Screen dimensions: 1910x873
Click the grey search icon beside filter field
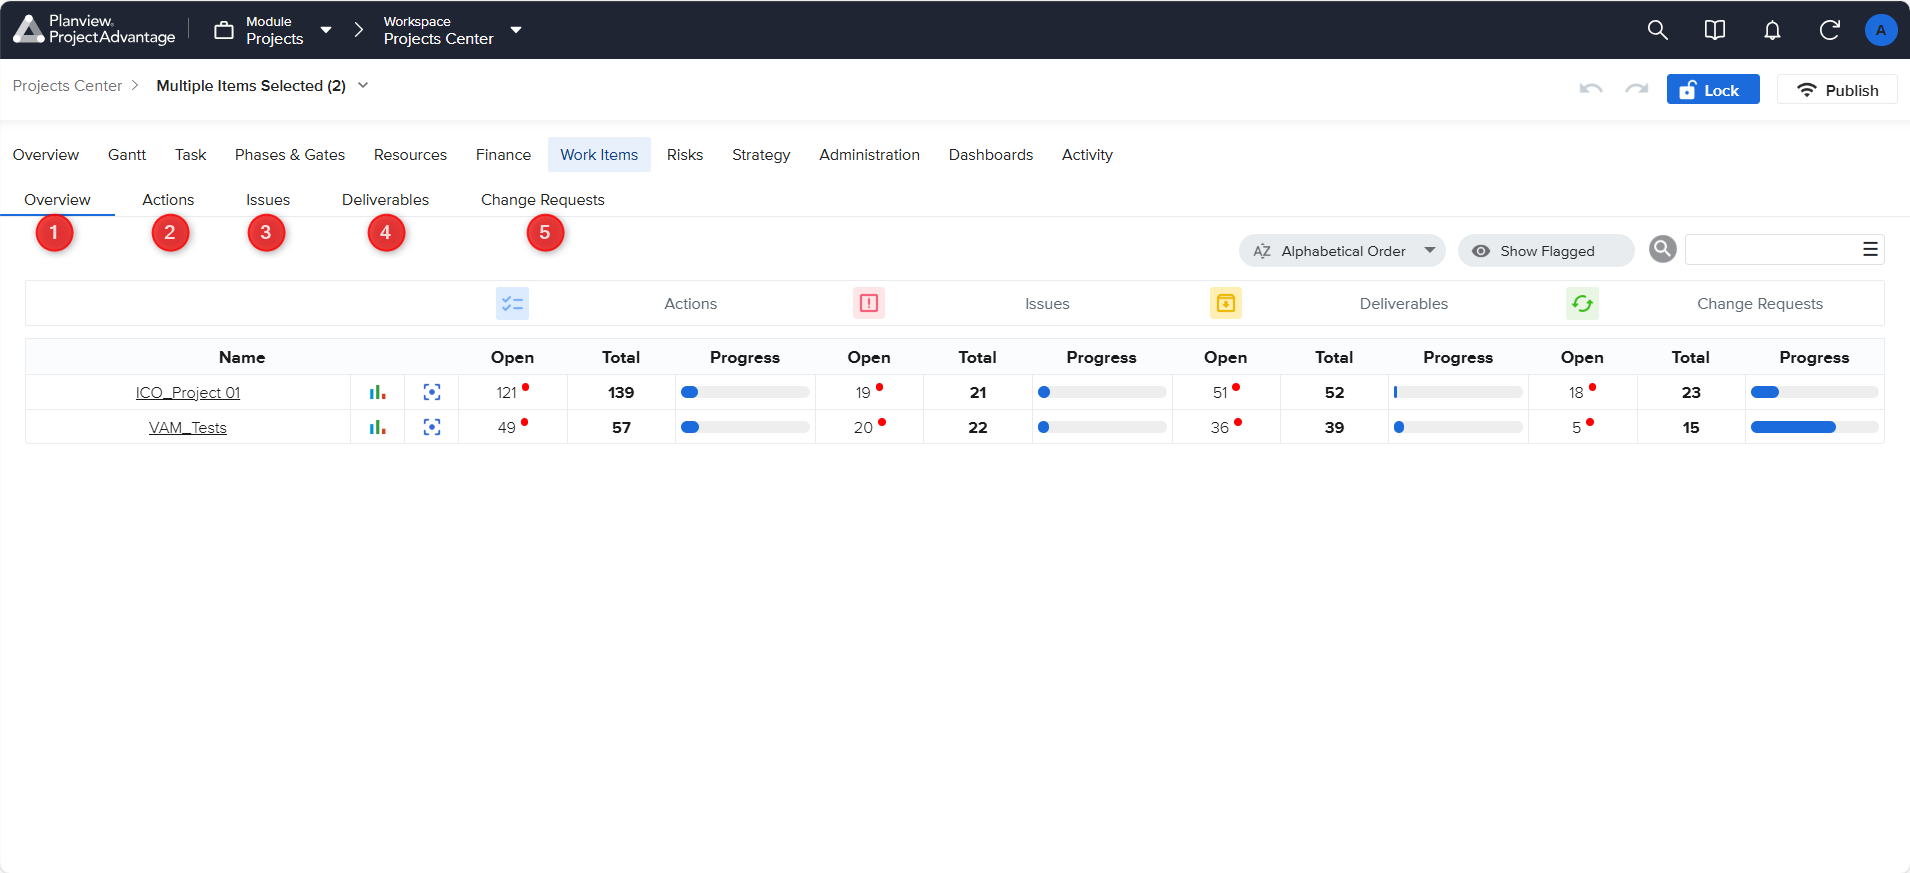pyautogui.click(x=1662, y=249)
